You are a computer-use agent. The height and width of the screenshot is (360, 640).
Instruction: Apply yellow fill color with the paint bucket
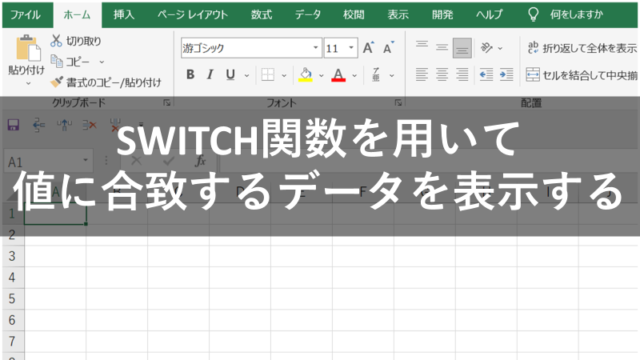pos(305,75)
